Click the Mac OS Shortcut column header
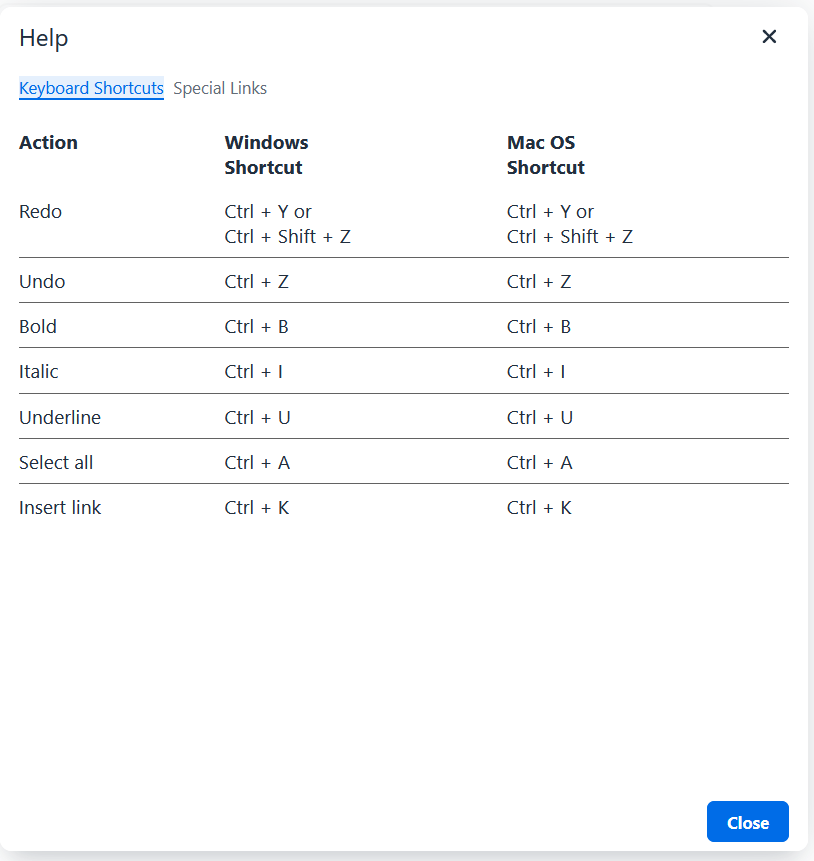 click(545, 155)
